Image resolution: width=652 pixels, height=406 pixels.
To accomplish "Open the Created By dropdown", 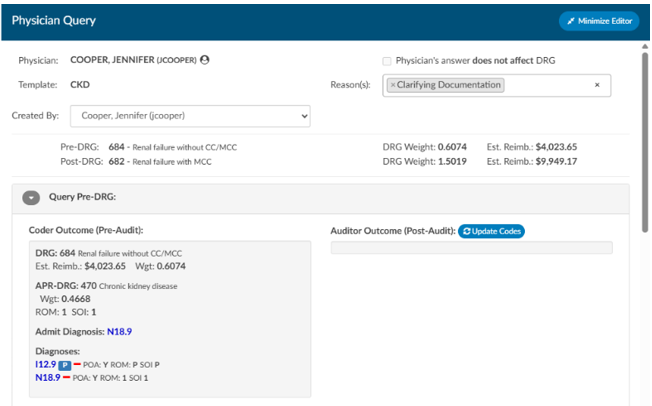I will 190,116.
